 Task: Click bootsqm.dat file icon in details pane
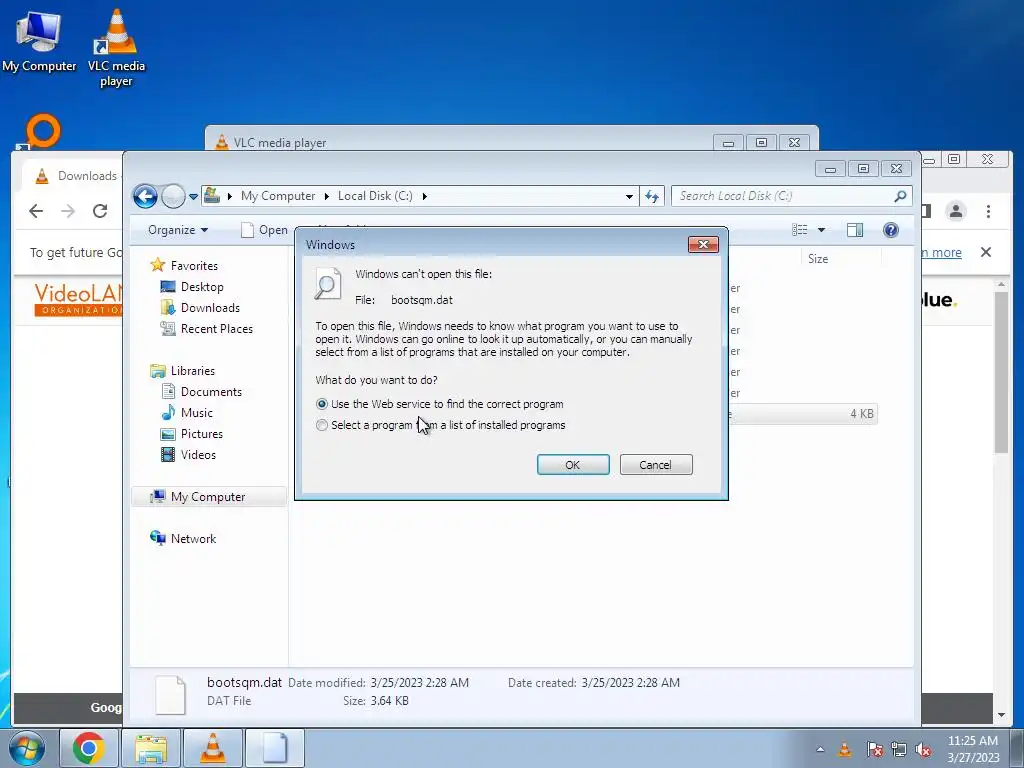170,696
